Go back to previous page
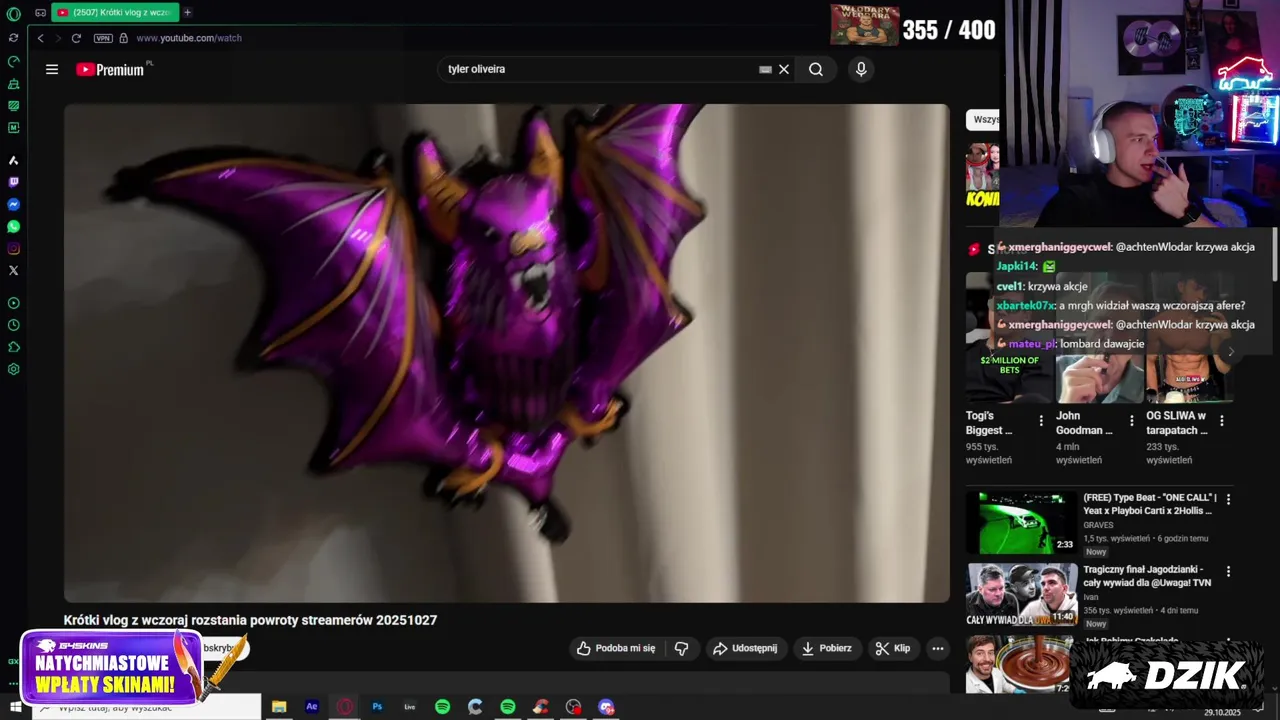This screenshot has width=1280, height=720. tap(41, 38)
